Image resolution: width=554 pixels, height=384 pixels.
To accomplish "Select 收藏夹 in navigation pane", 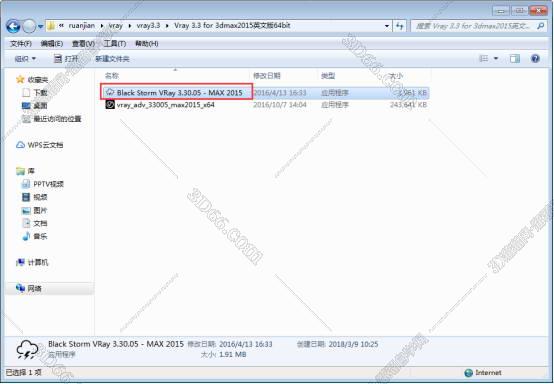I will [37, 79].
